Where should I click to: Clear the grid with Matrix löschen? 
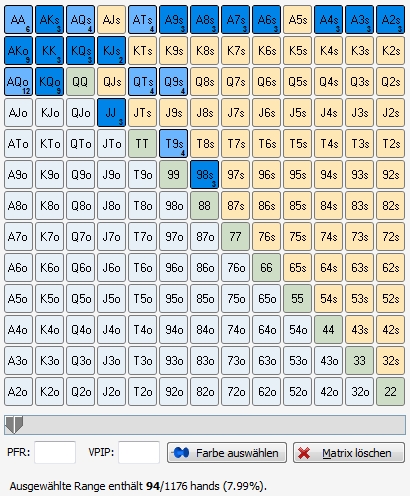(x=349, y=453)
